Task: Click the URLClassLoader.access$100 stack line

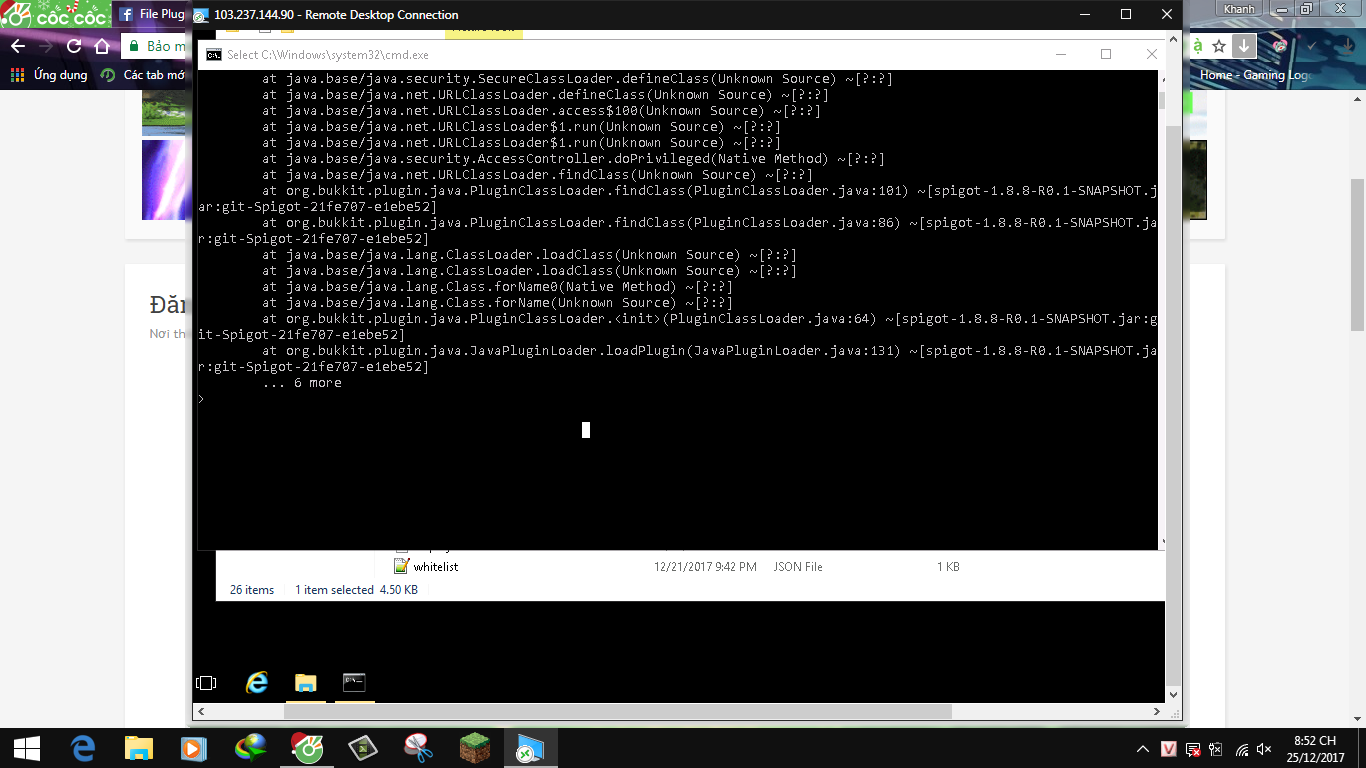Action: [541, 111]
